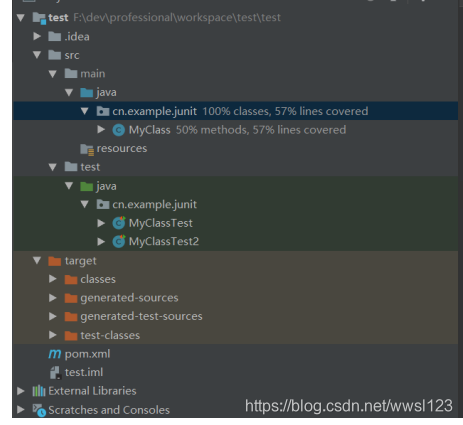Select the .idea label
Image resolution: width=463 pixels, height=425 pixels.
click(x=77, y=36)
